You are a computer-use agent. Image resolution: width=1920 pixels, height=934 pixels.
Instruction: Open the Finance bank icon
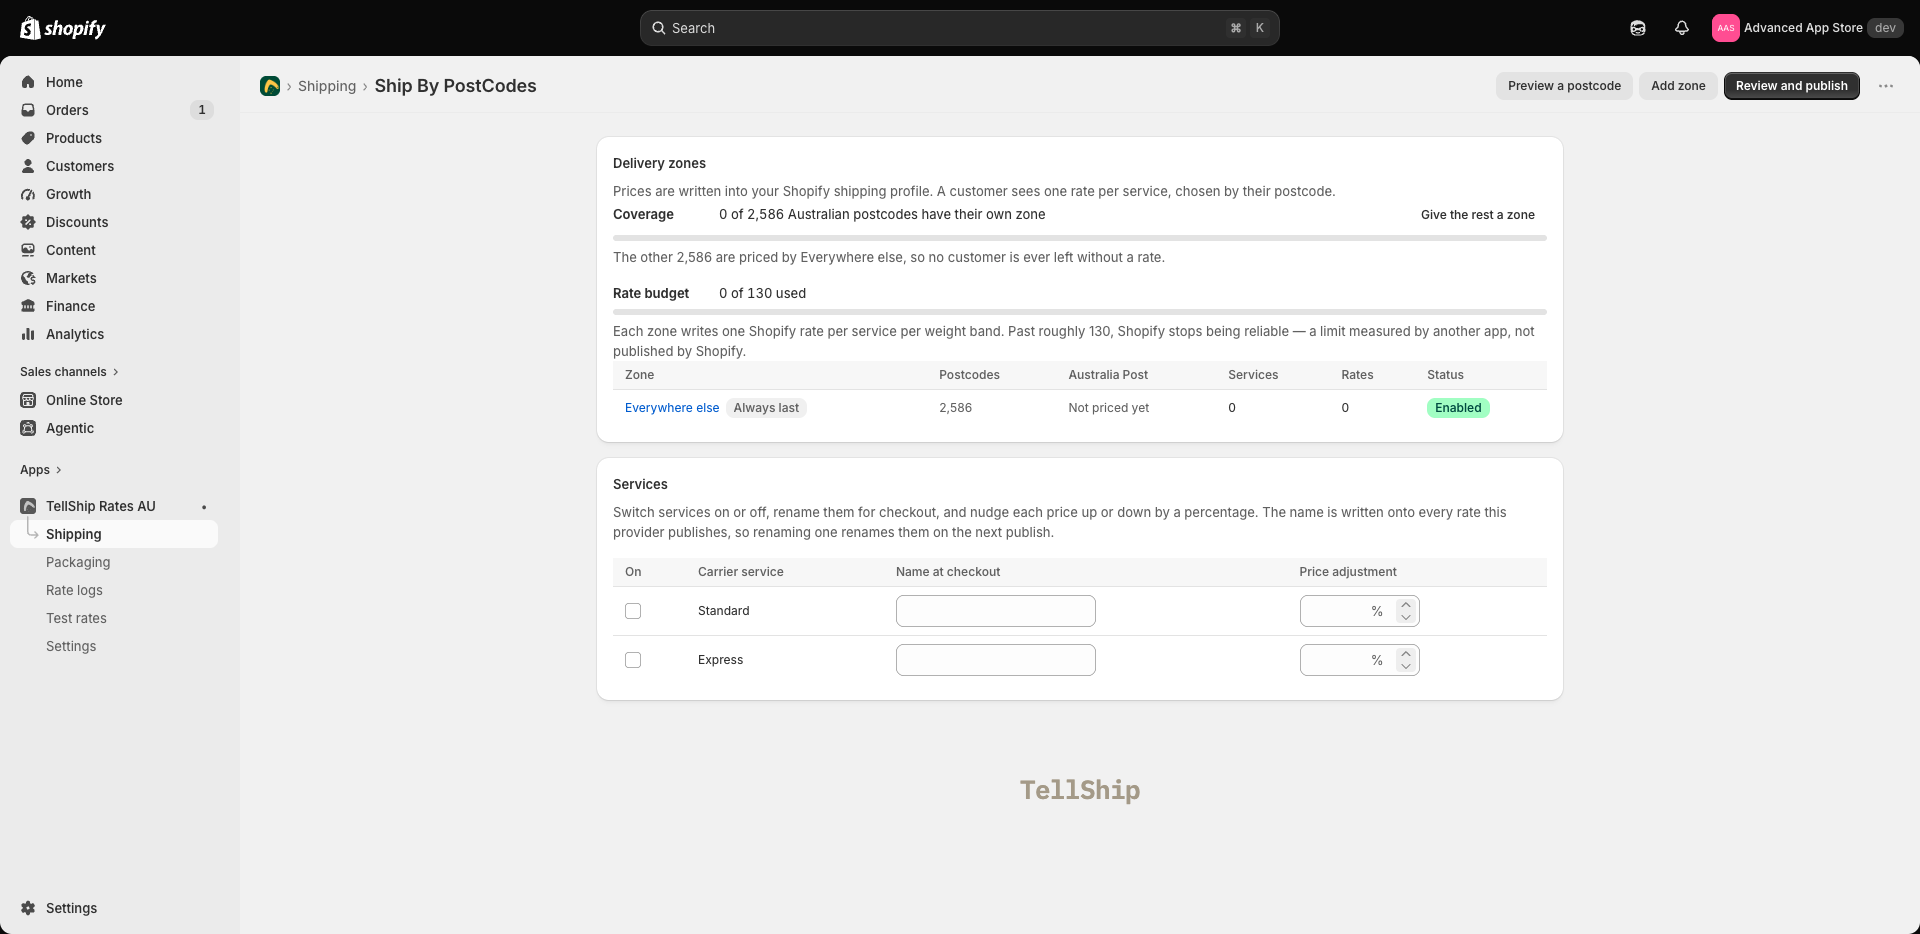pyautogui.click(x=28, y=306)
